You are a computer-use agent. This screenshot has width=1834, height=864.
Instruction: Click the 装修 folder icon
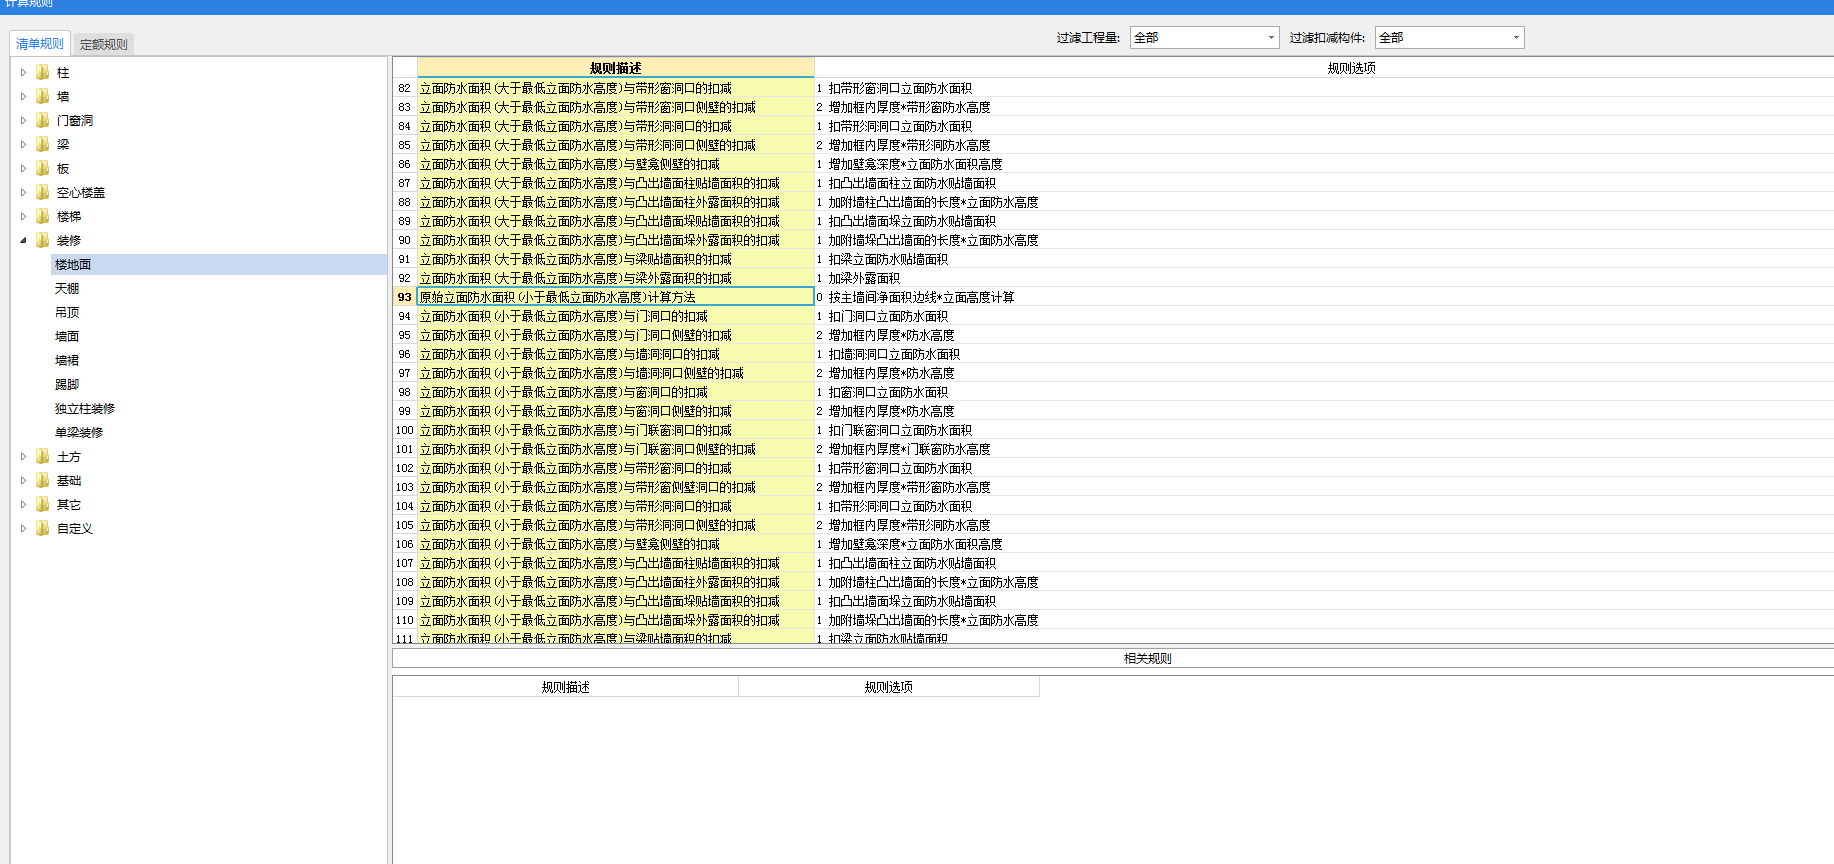43,240
